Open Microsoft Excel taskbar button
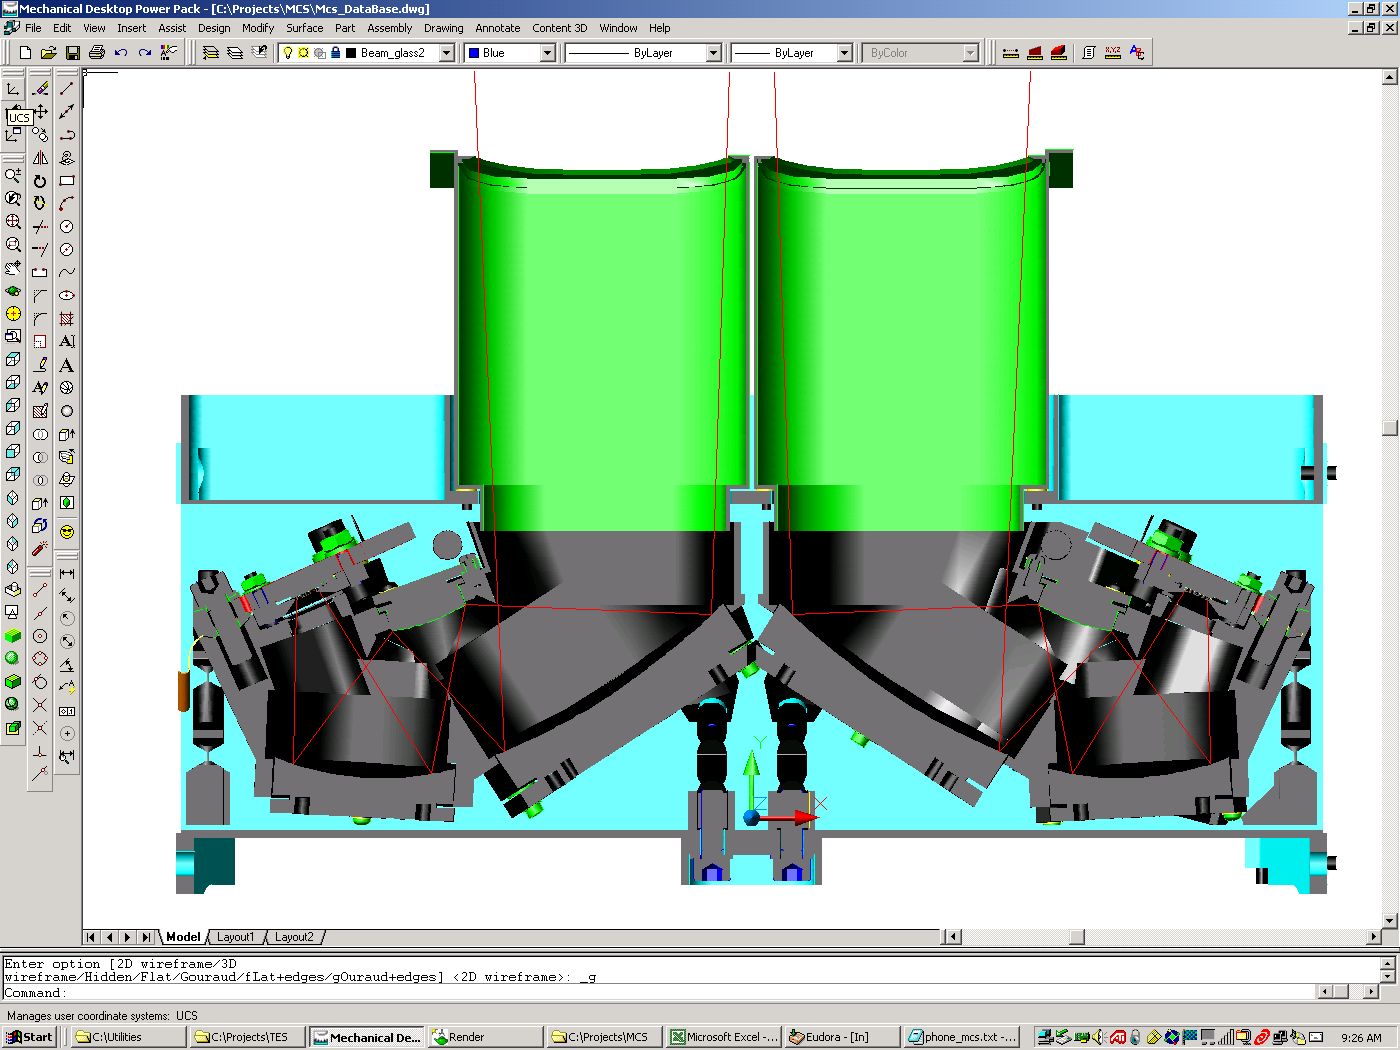This screenshot has width=1400, height=1050. [x=724, y=1037]
